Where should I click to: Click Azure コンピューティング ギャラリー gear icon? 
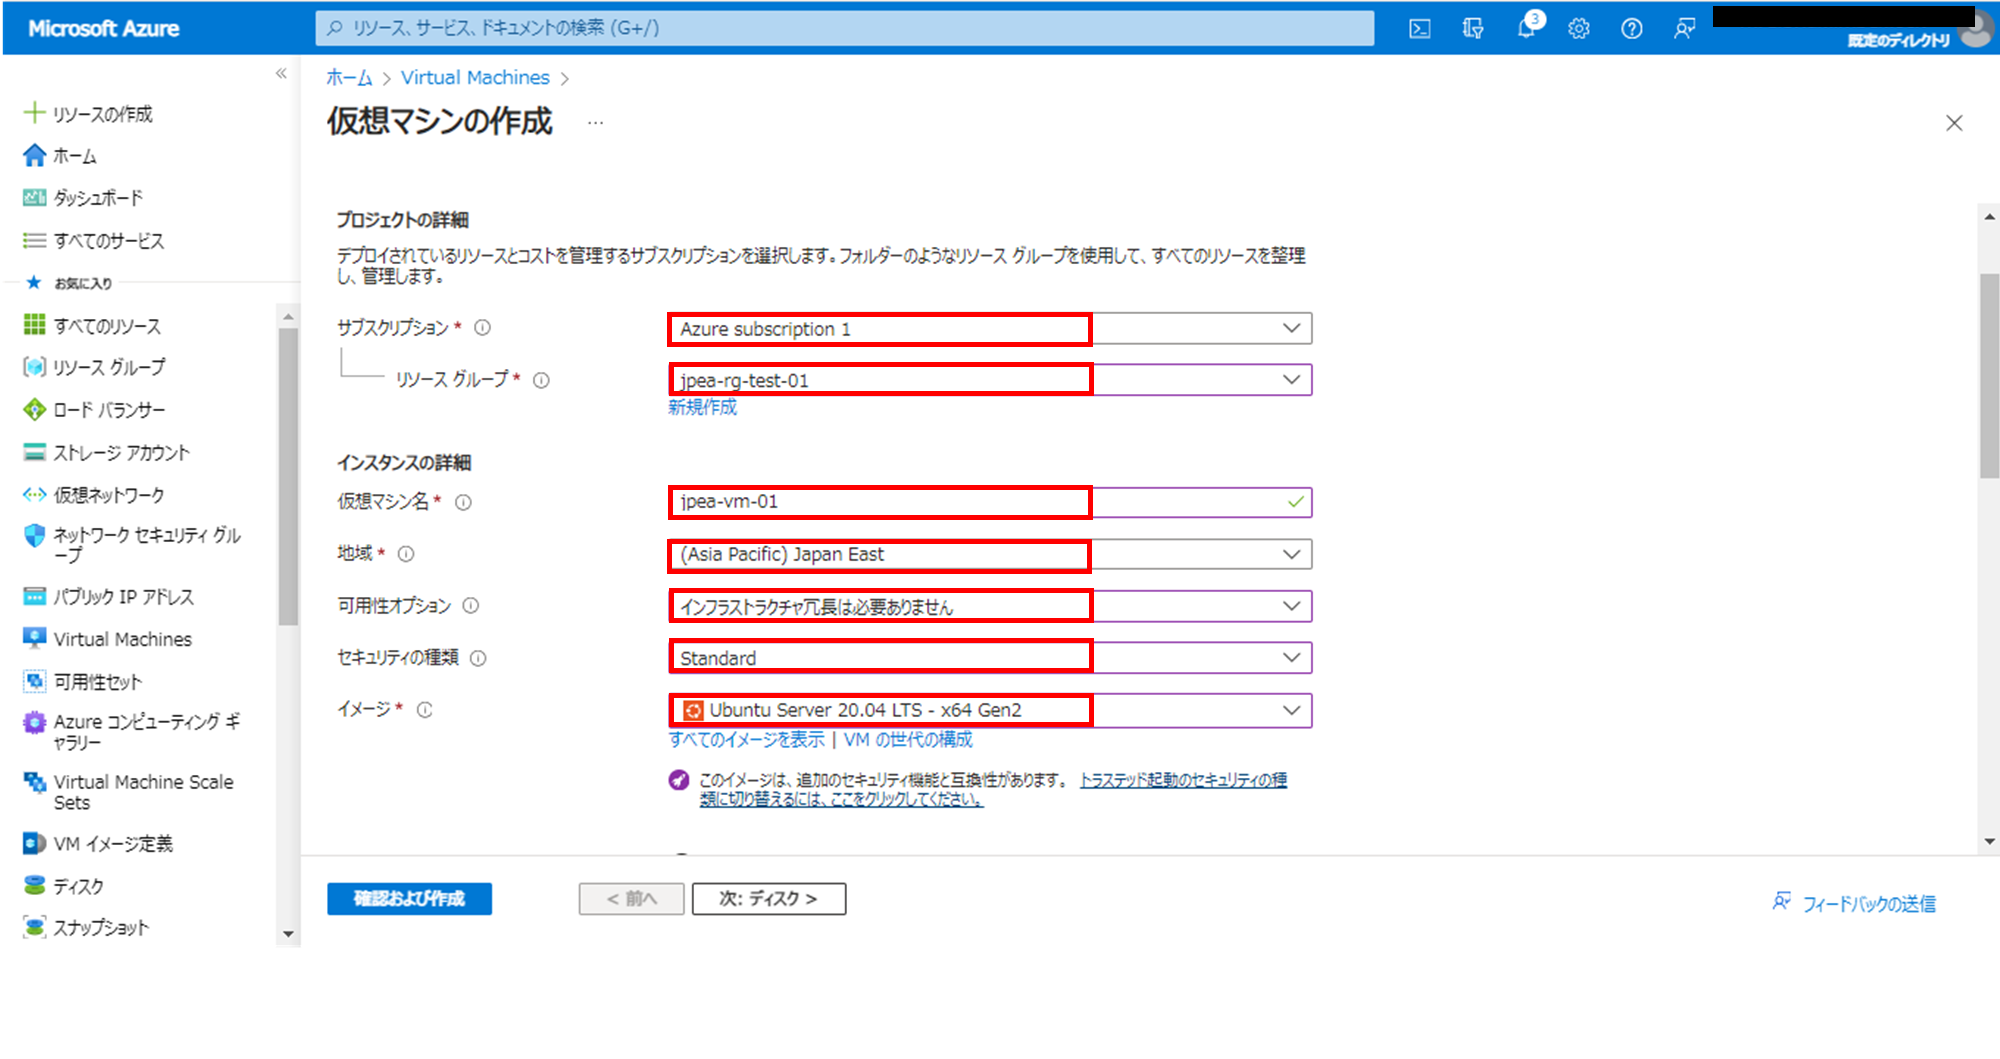click(x=34, y=722)
